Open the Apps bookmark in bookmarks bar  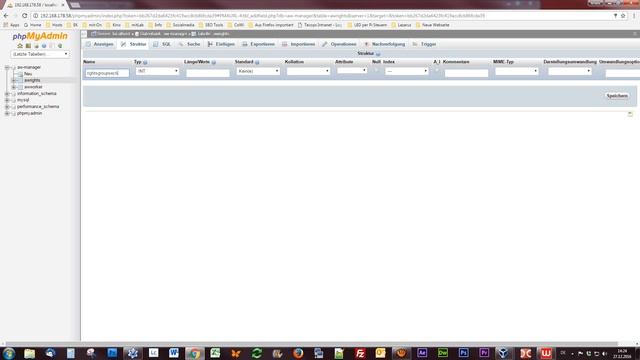[x=12, y=25]
